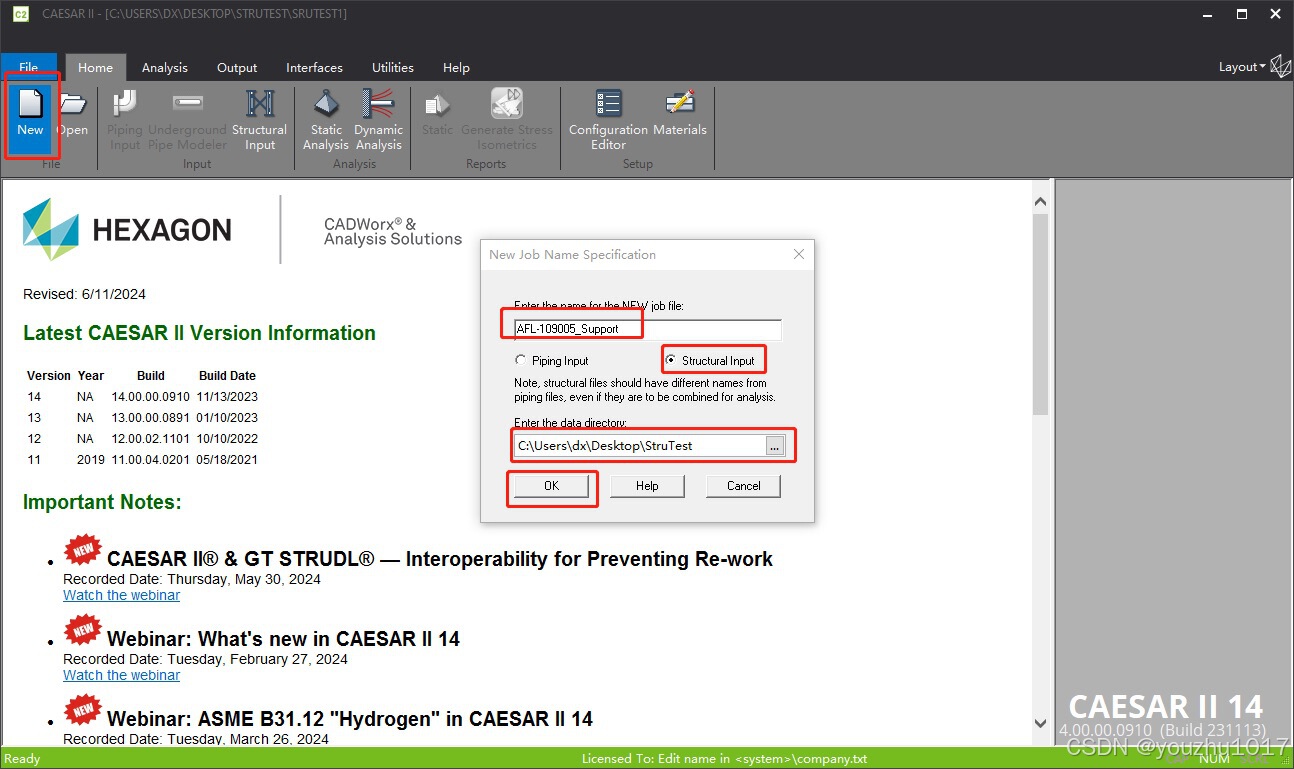Switch to the Home tab
1294x769 pixels.
pos(95,67)
